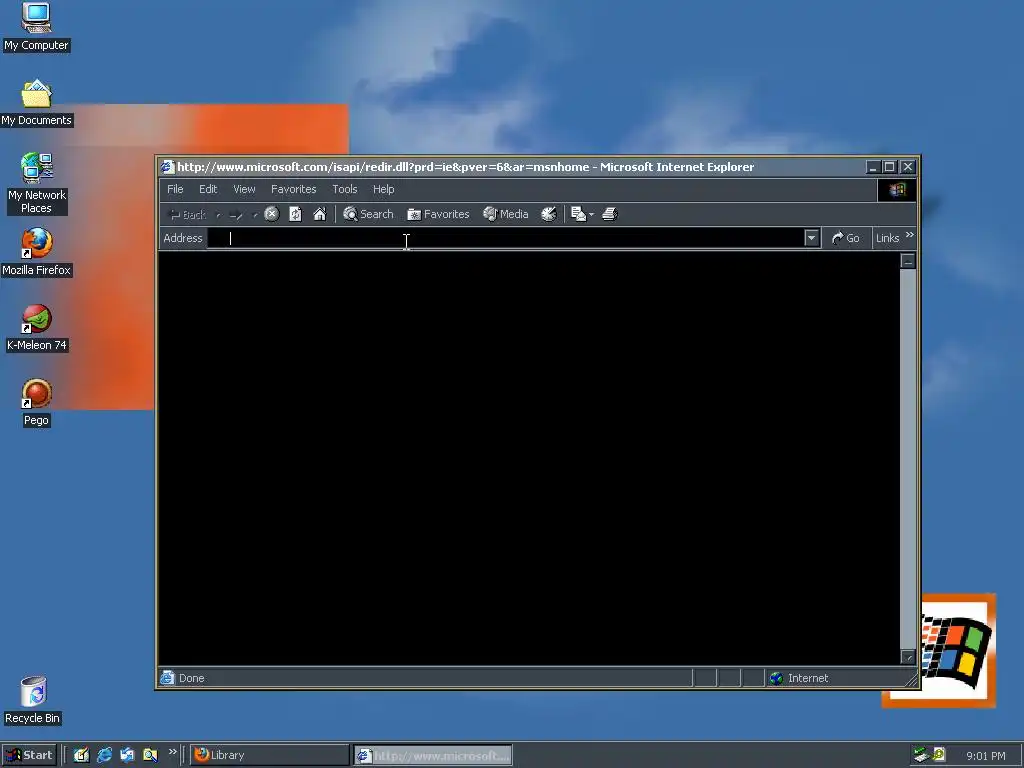
Task: Click the Forward arrow button
Action: (x=236, y=214)
